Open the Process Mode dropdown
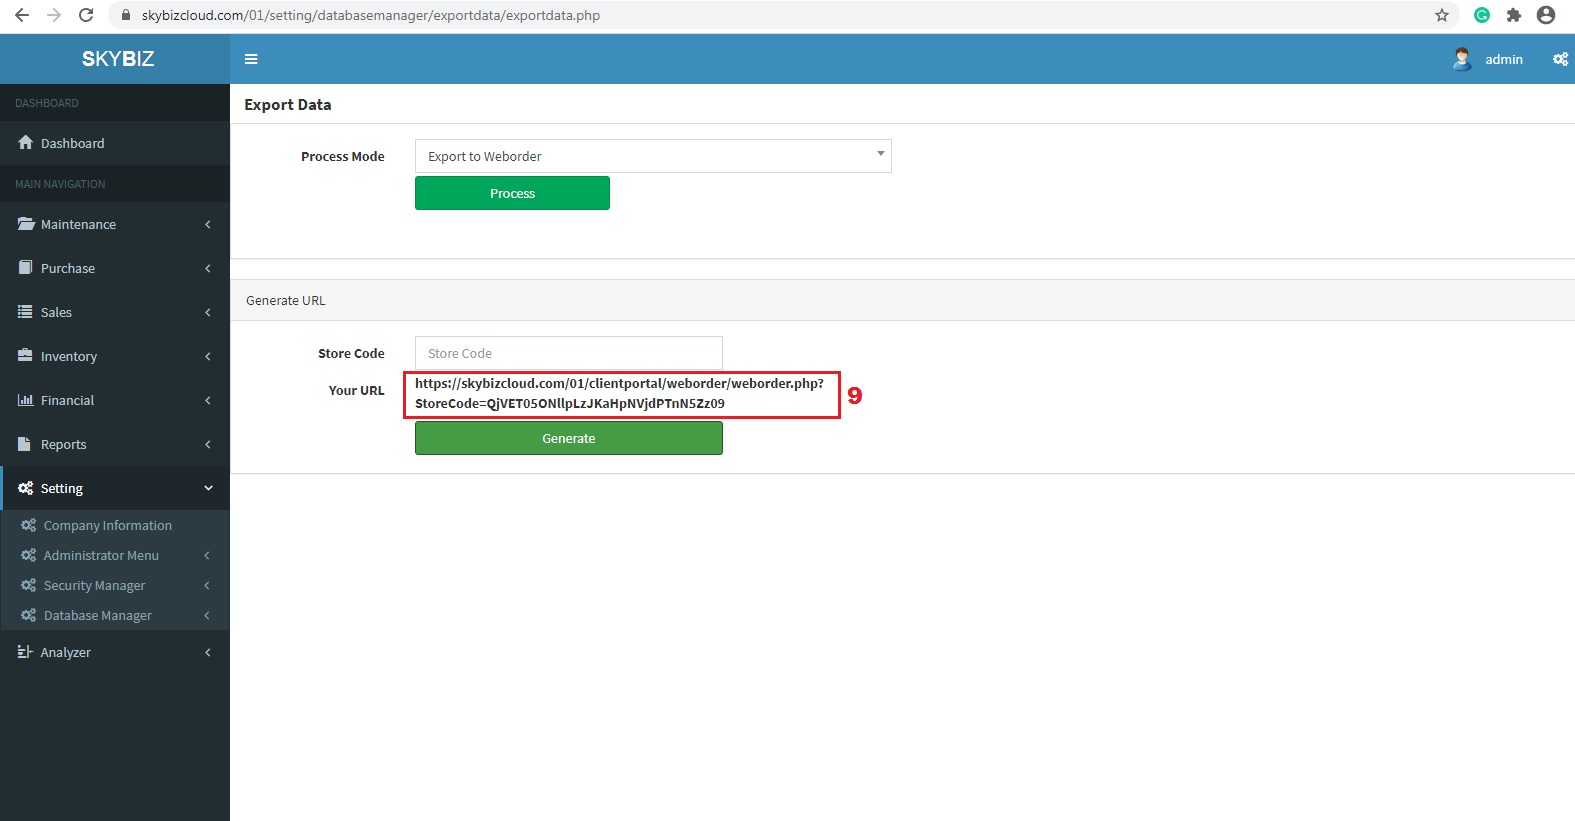Screen dimensions: 1575x821 tap(652, 156)
